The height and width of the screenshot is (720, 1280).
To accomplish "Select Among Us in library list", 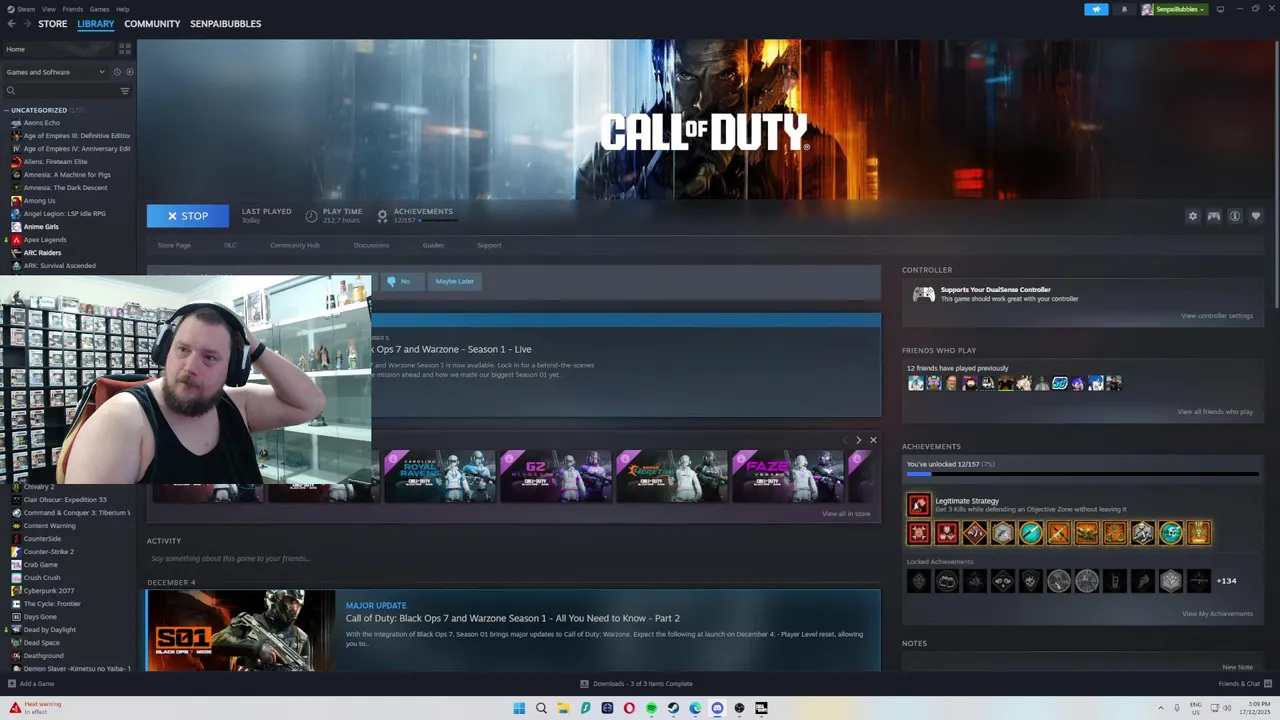I will (40, 201).
